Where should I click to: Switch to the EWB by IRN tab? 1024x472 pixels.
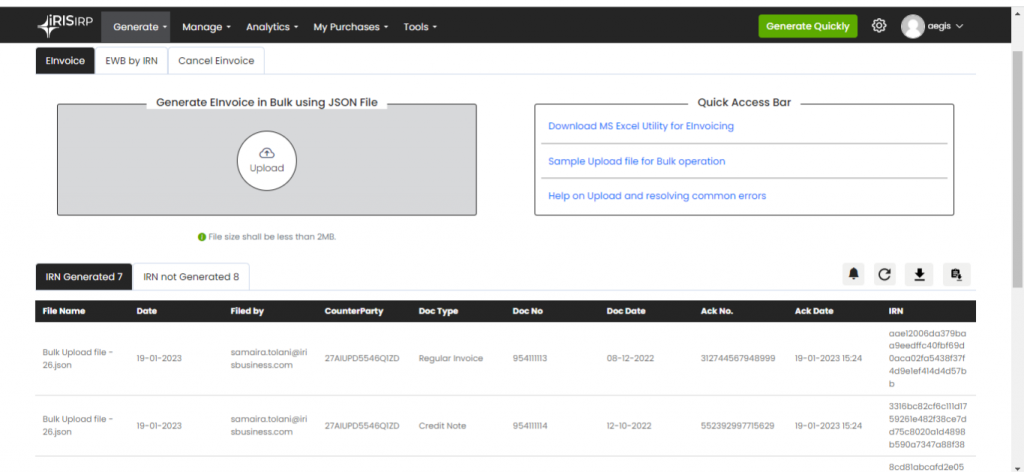(130, 61)
